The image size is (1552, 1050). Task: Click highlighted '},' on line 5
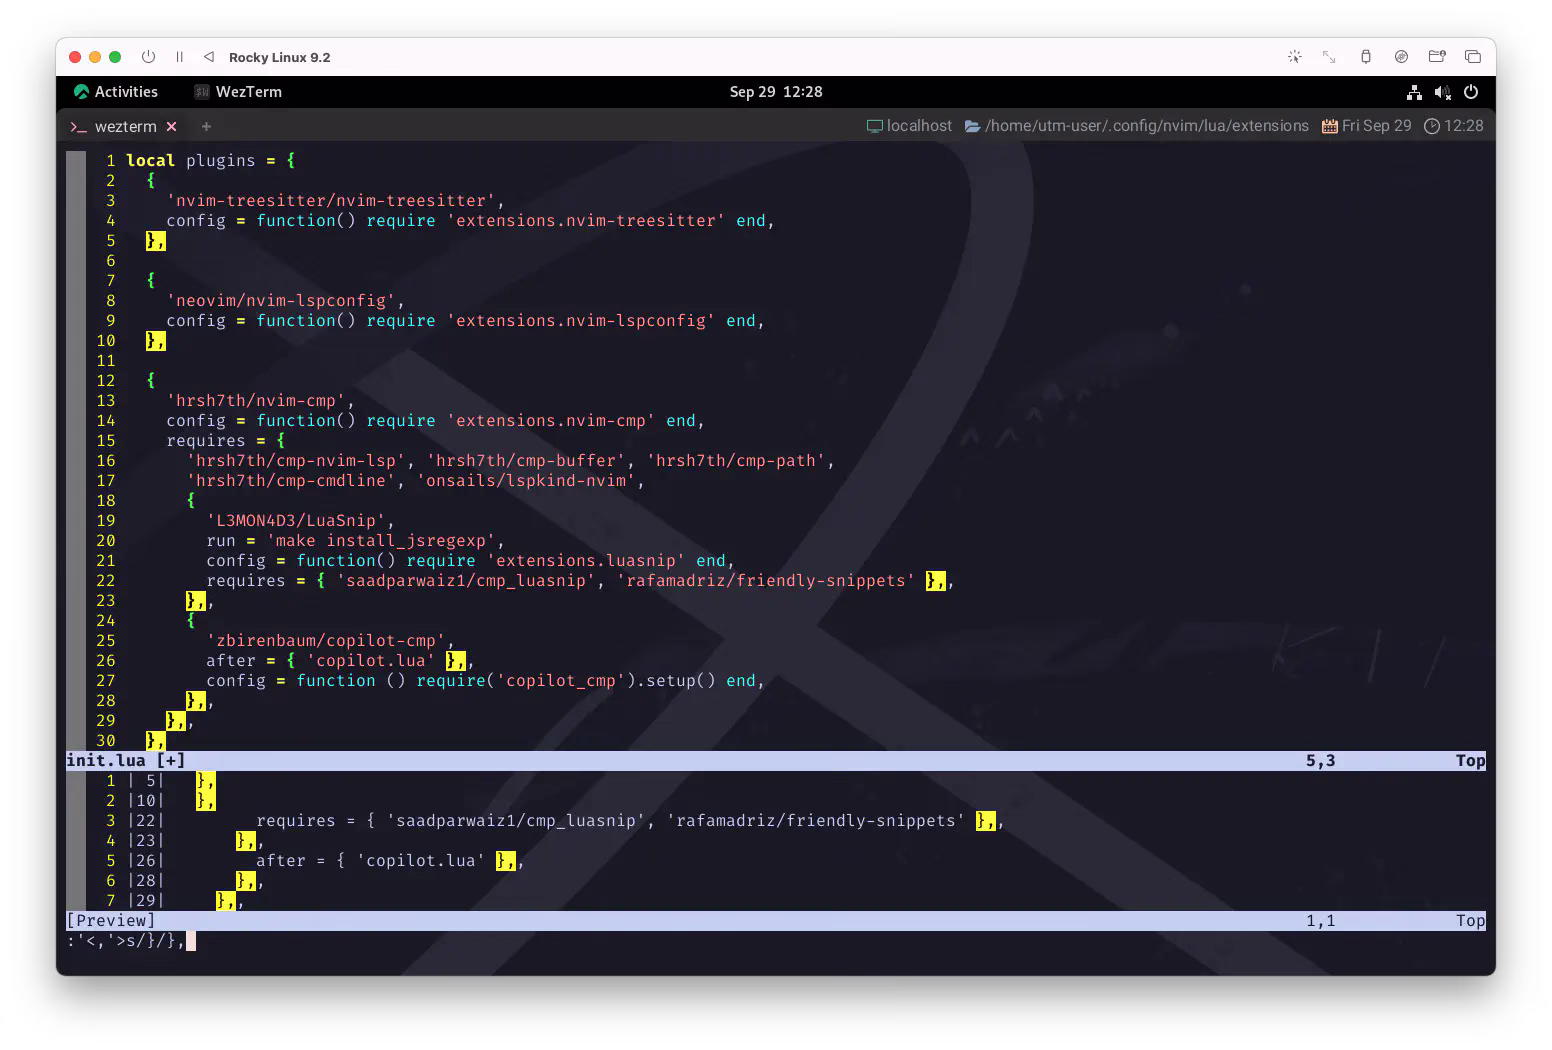[155, 241]
